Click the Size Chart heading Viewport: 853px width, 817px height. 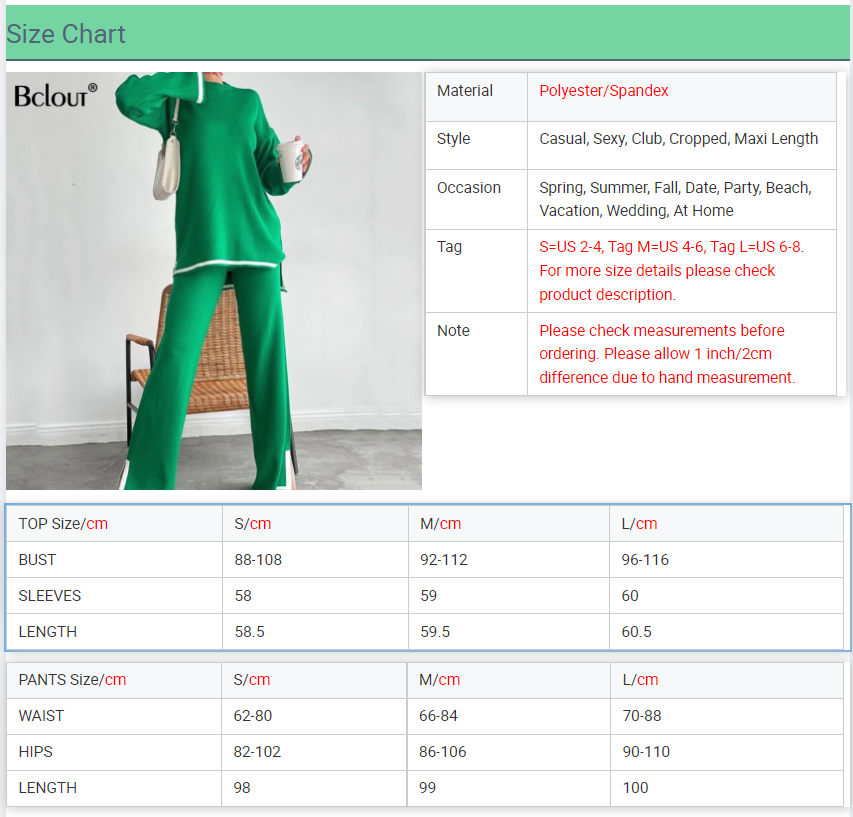click(66, 34)
